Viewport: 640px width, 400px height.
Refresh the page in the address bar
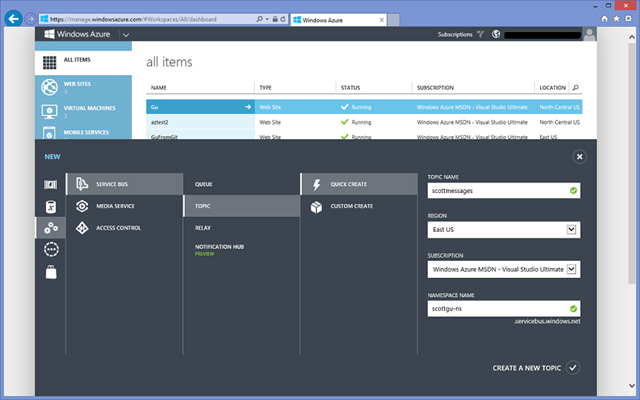283,19
